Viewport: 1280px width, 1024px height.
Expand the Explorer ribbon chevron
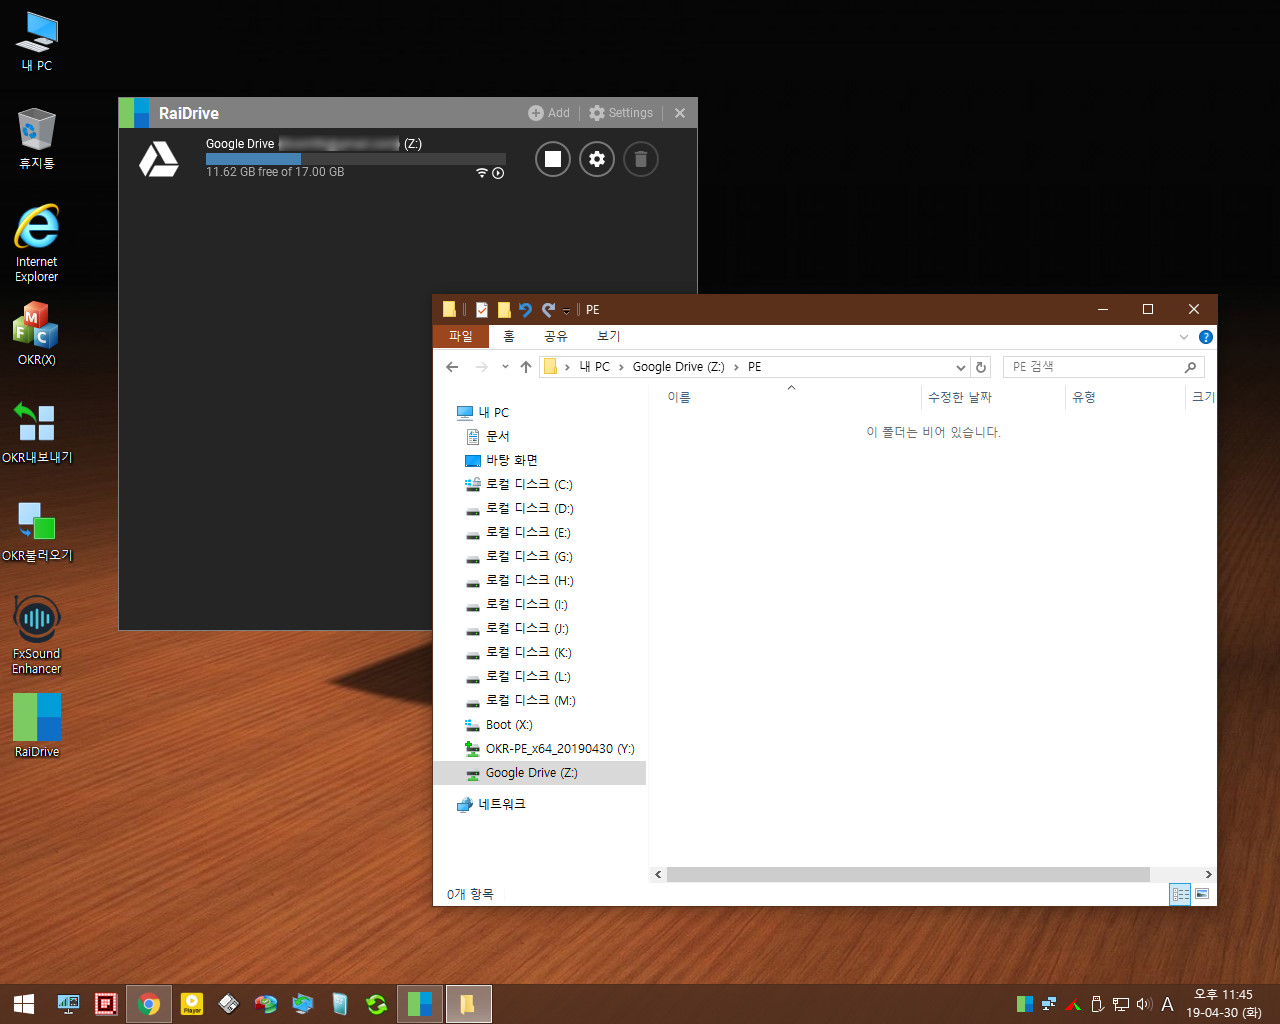pyautogui.click(x=1184, y=337)
